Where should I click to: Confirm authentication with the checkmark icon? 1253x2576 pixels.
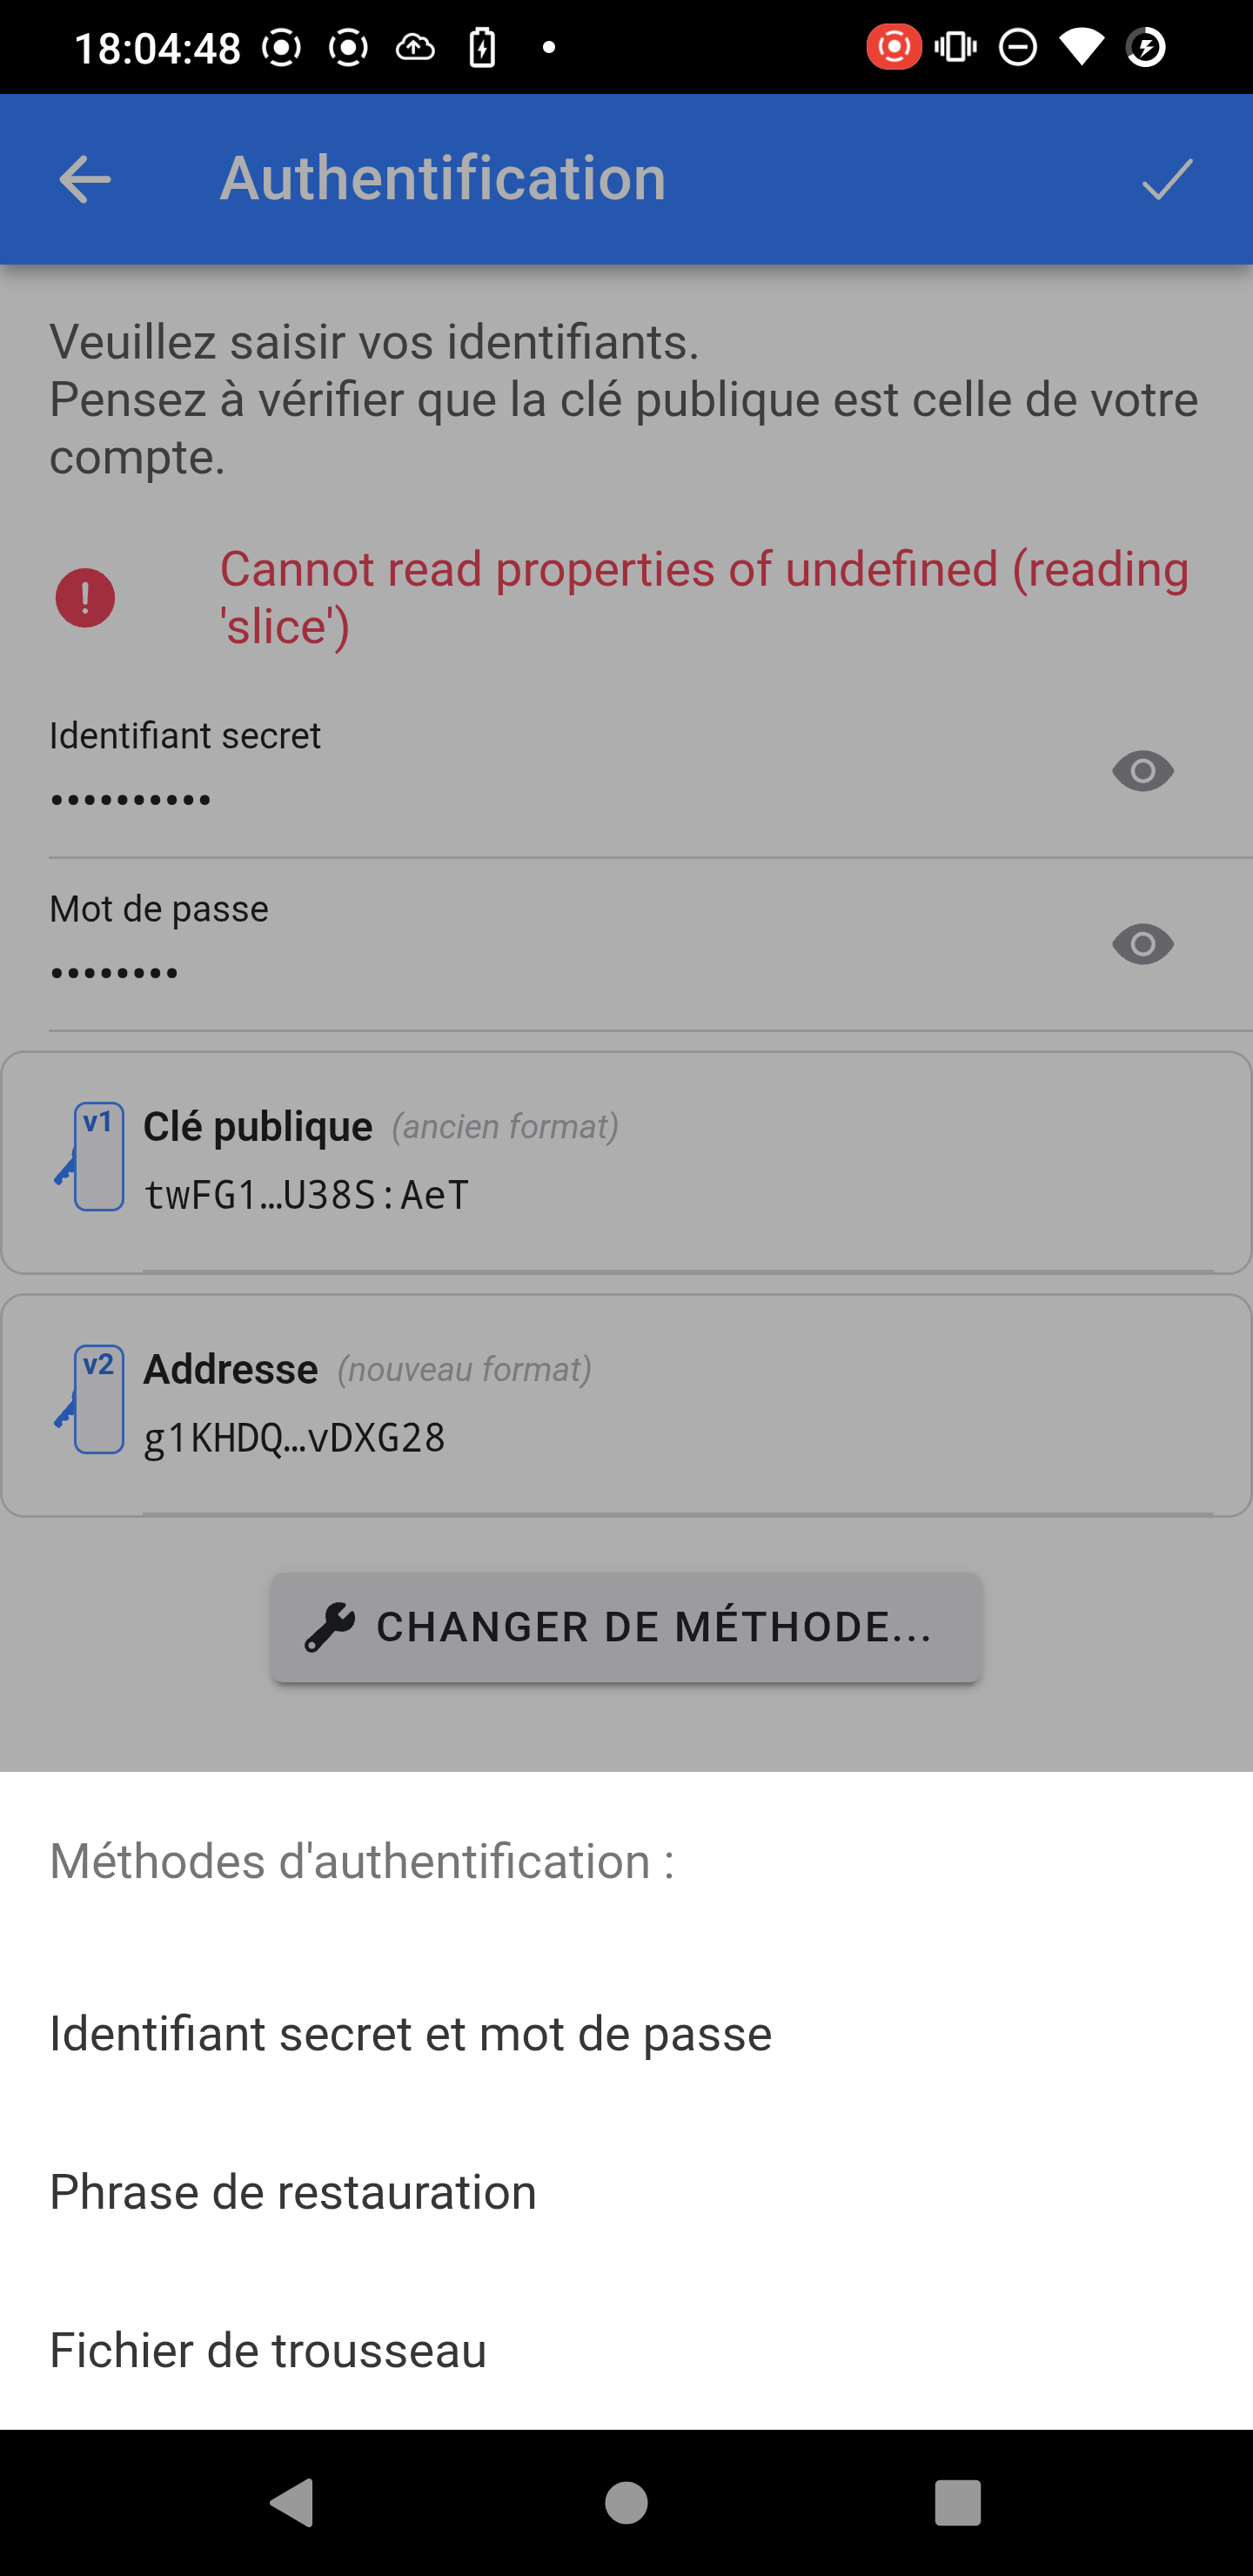click(x=1167, y=180)
